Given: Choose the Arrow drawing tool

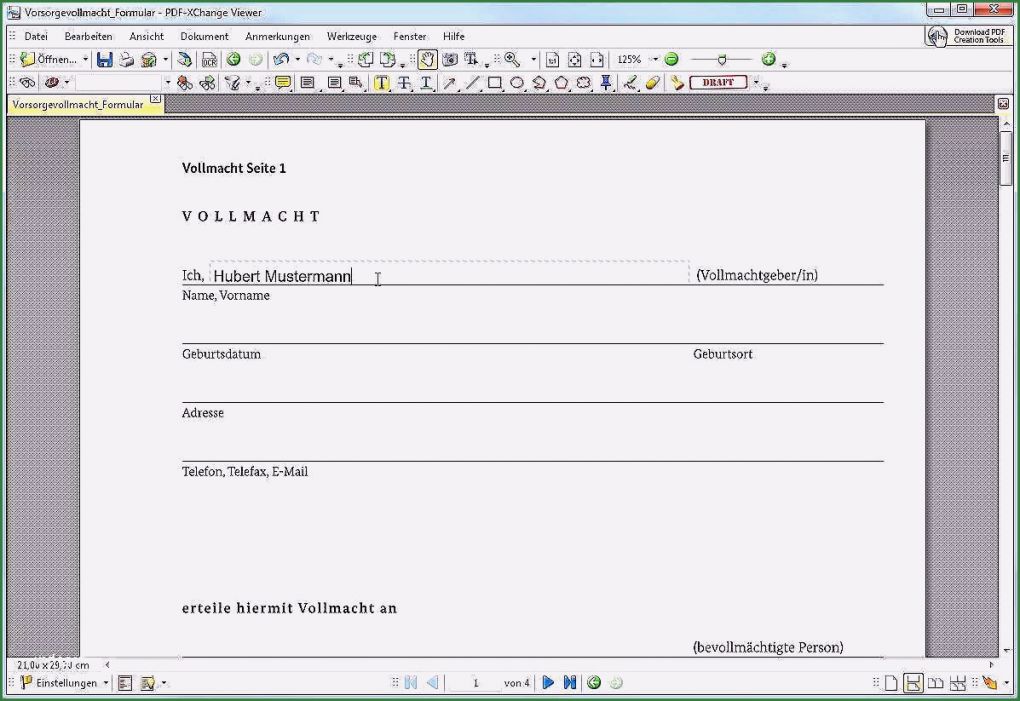Looking at the screenshot, I should [450, 83].
